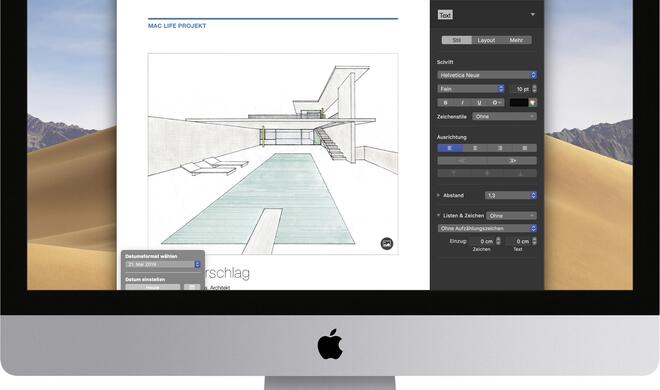Decrease paragraph indent level
Image resolution: width=660 pixels, height=390 pixels.
[462, 161]
